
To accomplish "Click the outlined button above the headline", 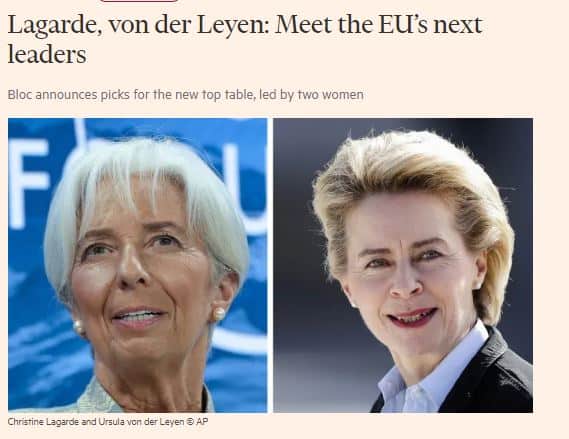I will click(139, 1).
